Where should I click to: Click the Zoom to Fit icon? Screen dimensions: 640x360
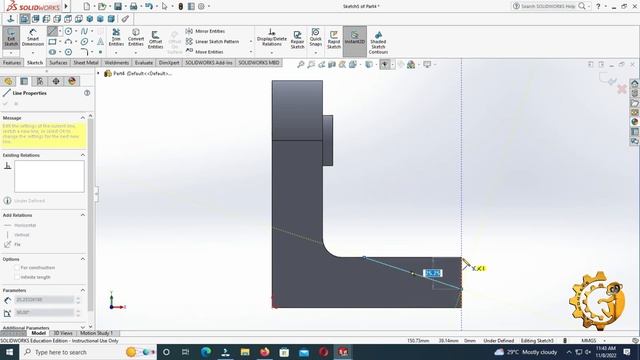(x=301, y=64)
